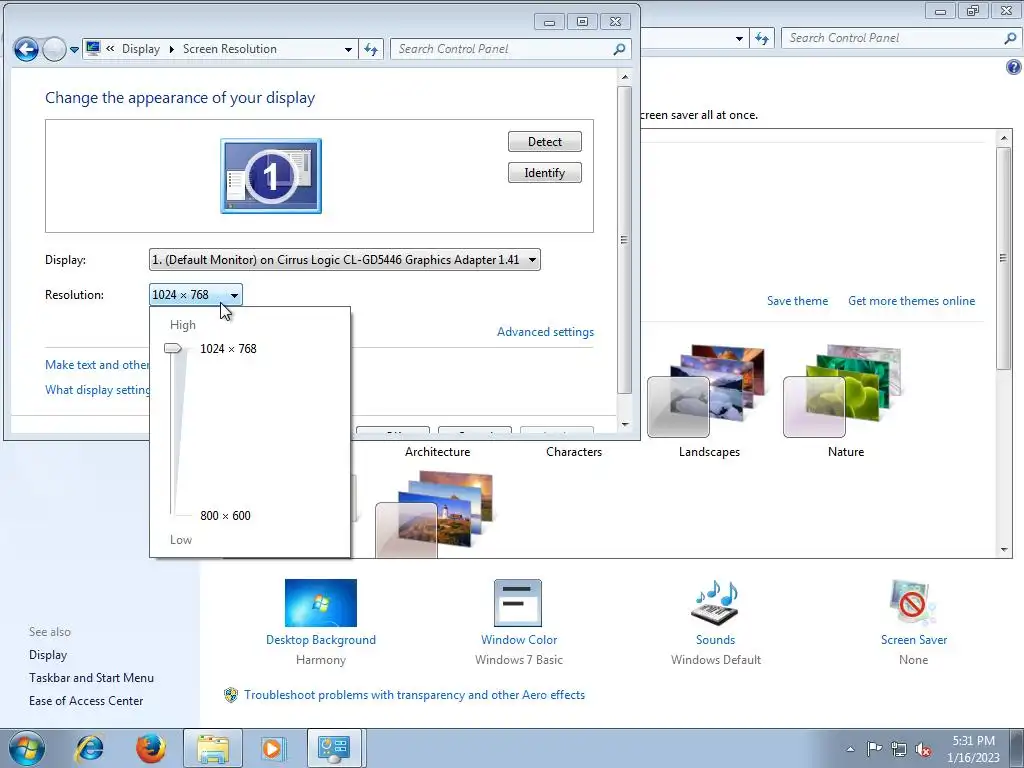Open Advanced settings link
The height and width of the screenshot is (768, 1024).
coord(545,332)
